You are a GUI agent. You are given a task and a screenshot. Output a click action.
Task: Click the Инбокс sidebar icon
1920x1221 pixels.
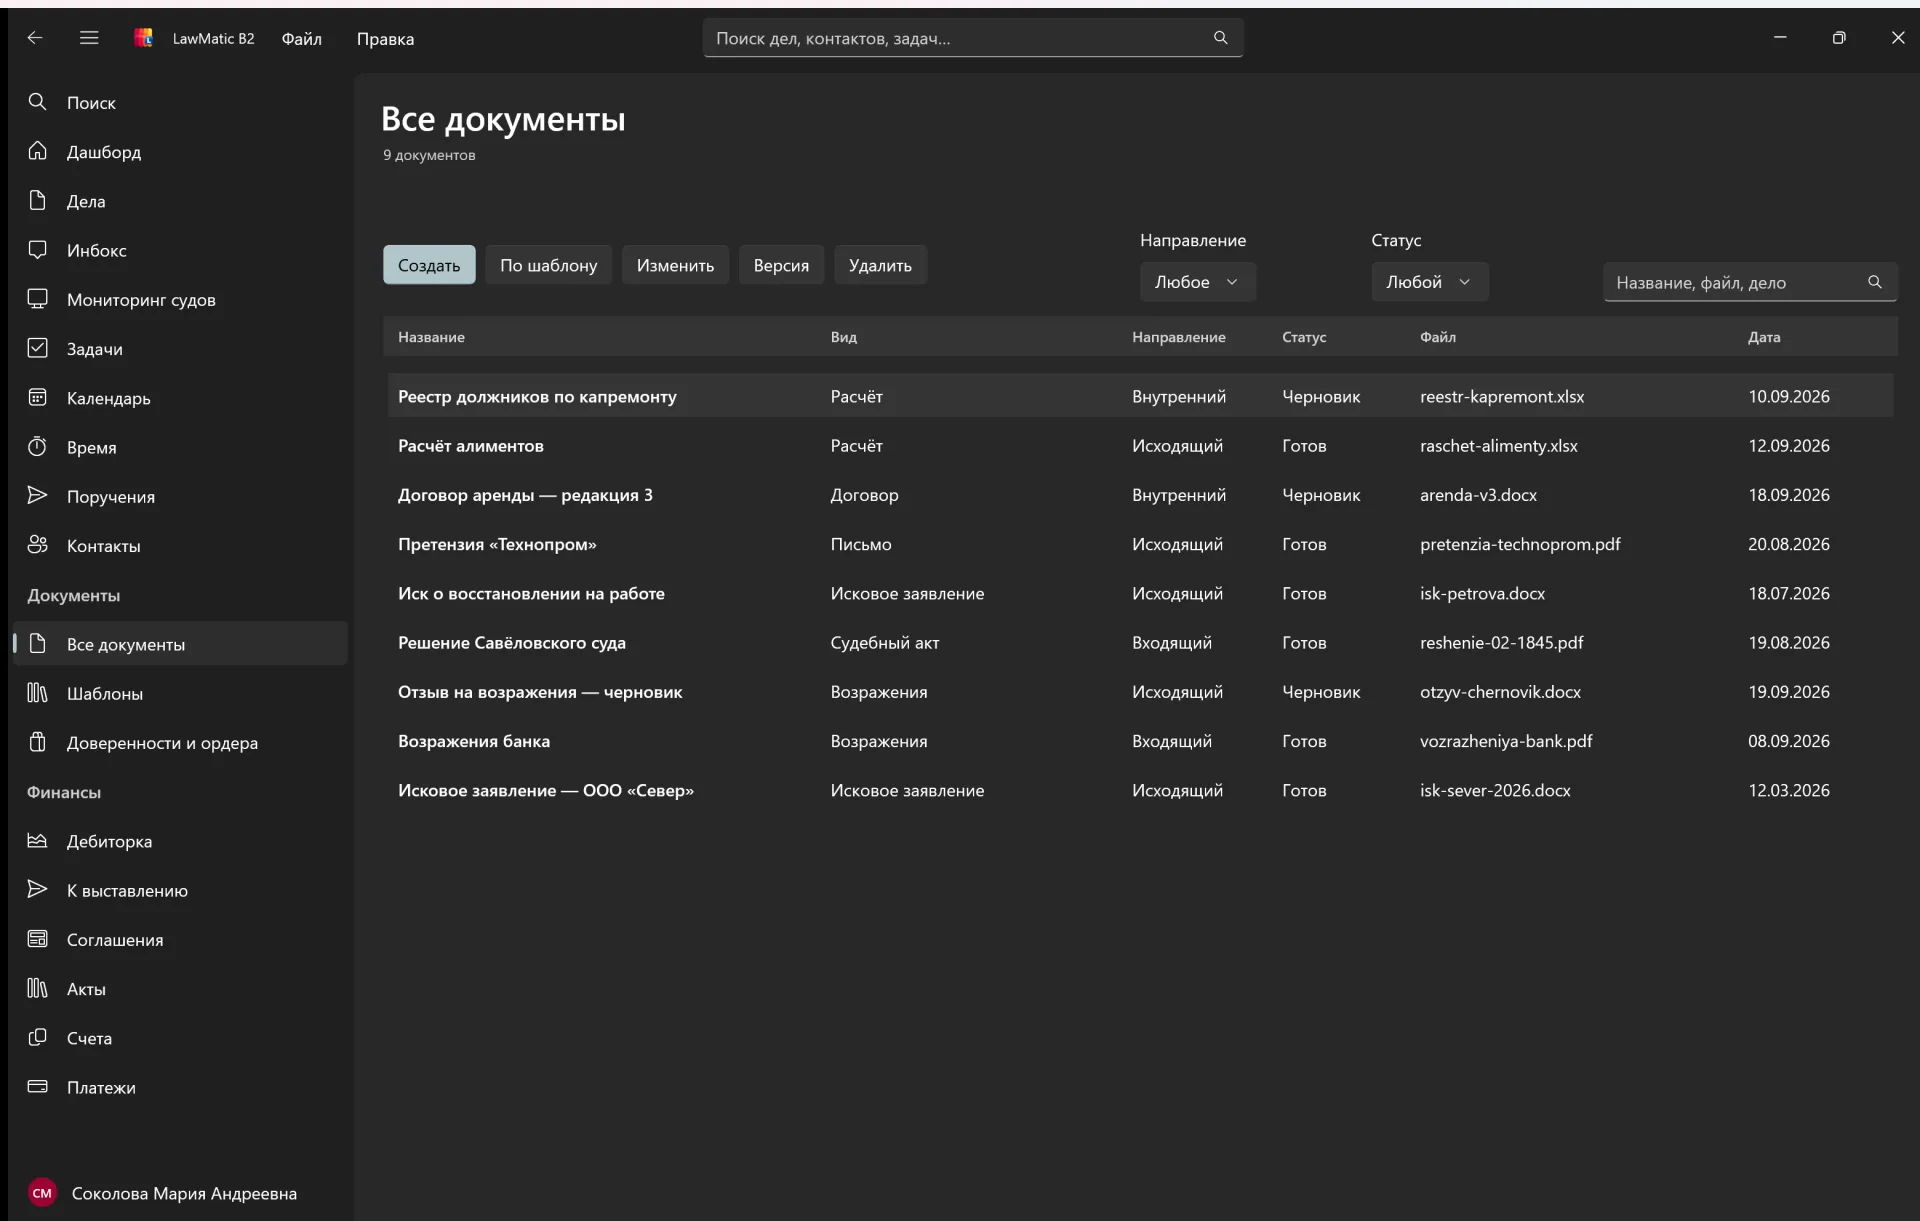(x=37, y=249)
